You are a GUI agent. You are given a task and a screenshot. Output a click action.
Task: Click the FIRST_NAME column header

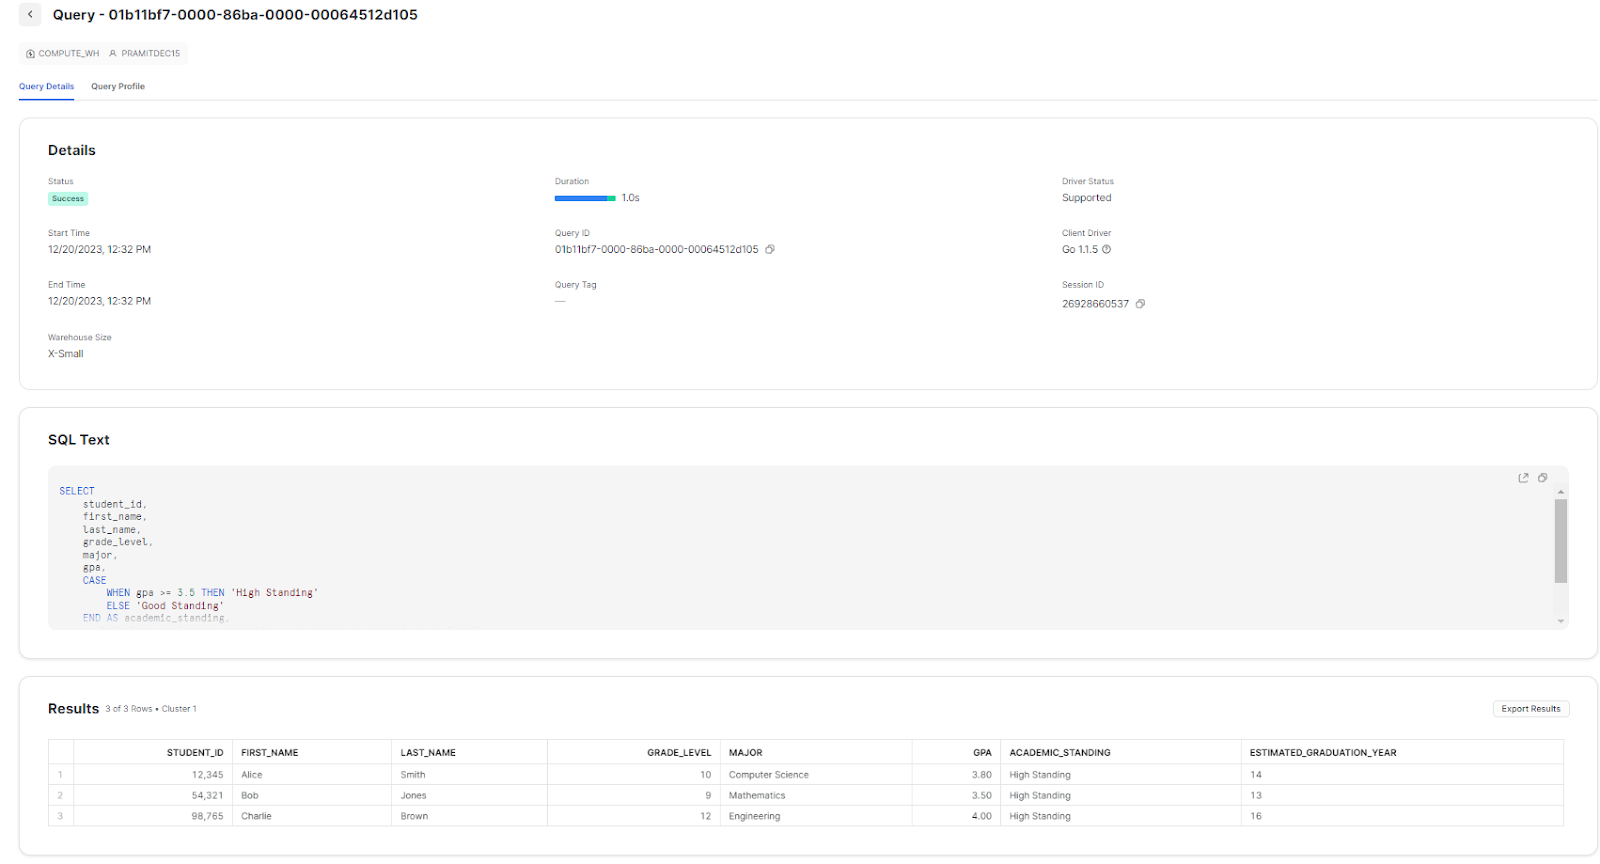[x=312, y=753]
